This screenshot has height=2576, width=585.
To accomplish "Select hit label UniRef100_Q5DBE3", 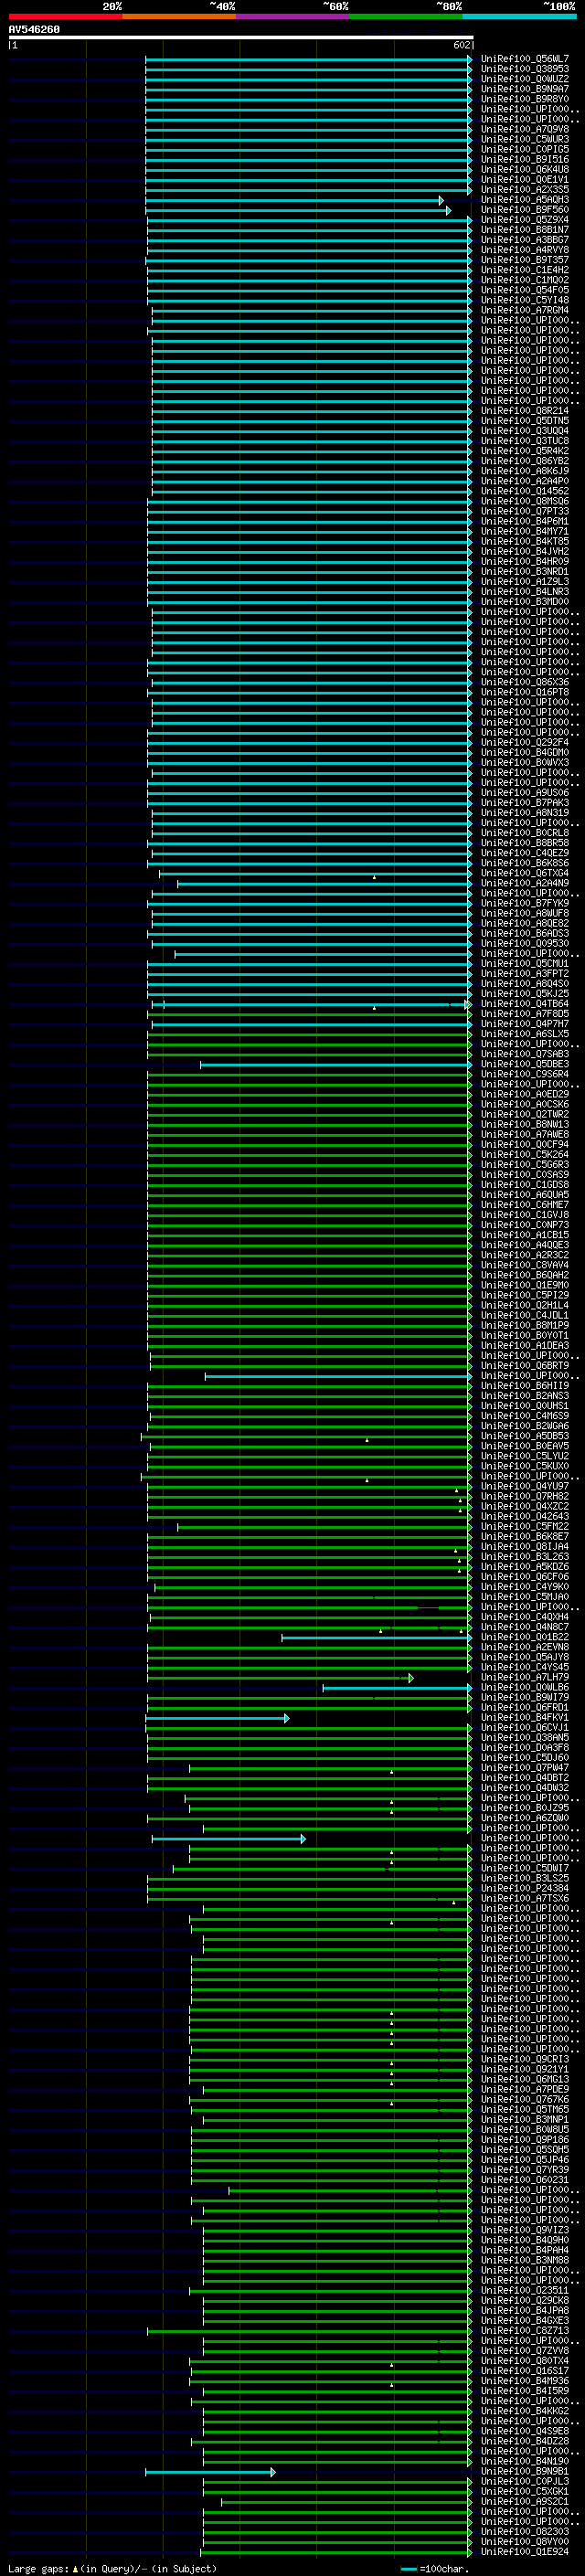I will point(524,1064).
